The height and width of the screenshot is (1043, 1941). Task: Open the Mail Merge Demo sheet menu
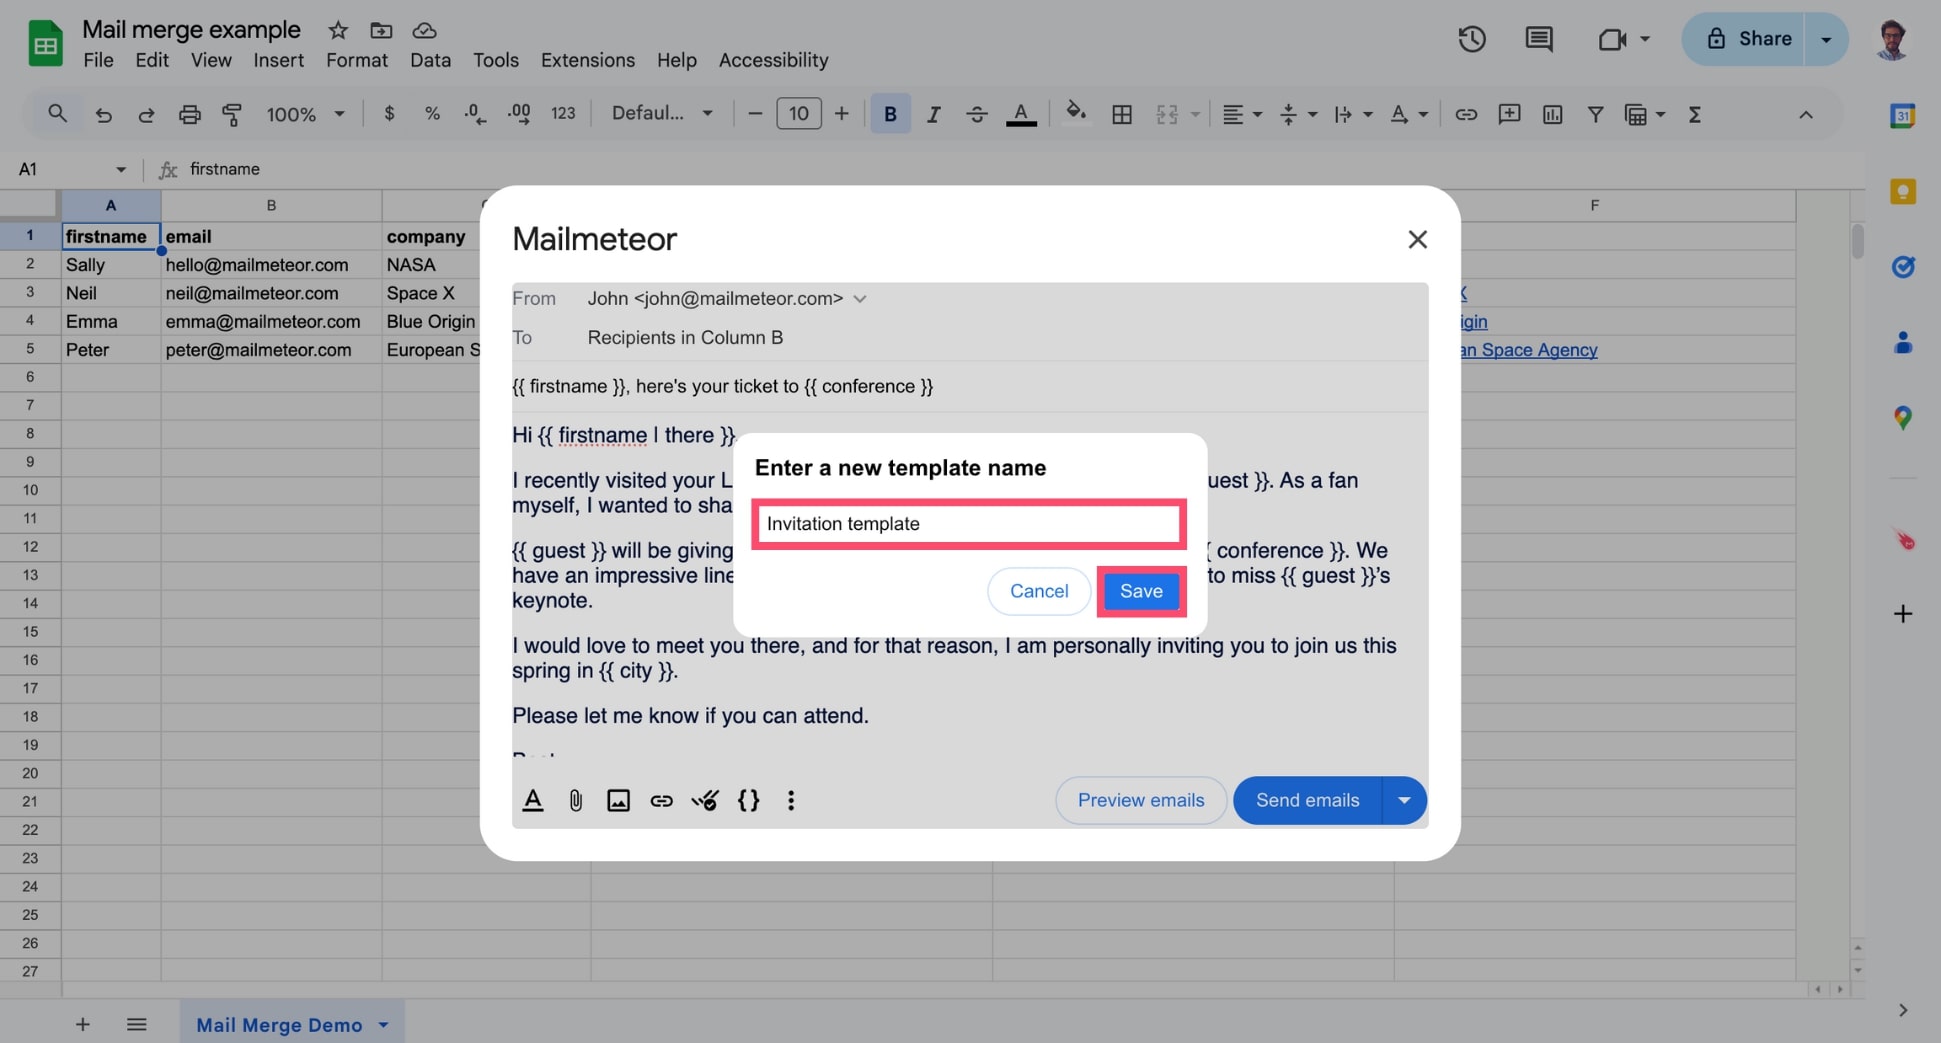tap(383, 1025)
